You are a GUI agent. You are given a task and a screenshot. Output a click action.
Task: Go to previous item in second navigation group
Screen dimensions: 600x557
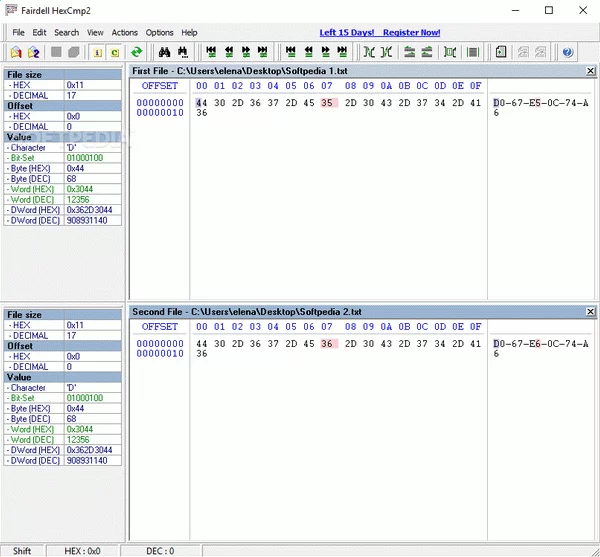pos(308,52)
